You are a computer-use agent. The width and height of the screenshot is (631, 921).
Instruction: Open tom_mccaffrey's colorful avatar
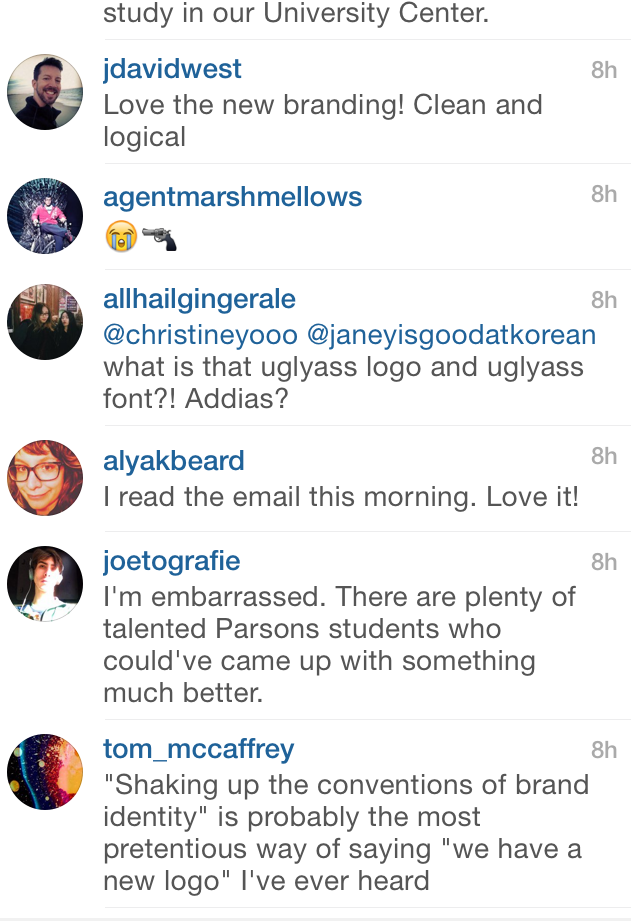(45, 772)
